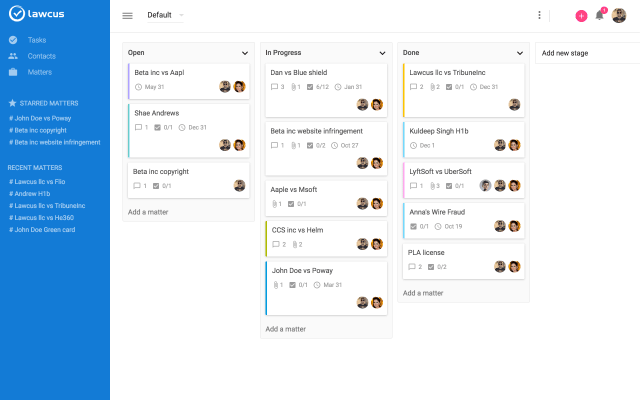Click Add a matter under Done
Image resolution: width=640 pixels, height=400 pixels.
(423, 293)
